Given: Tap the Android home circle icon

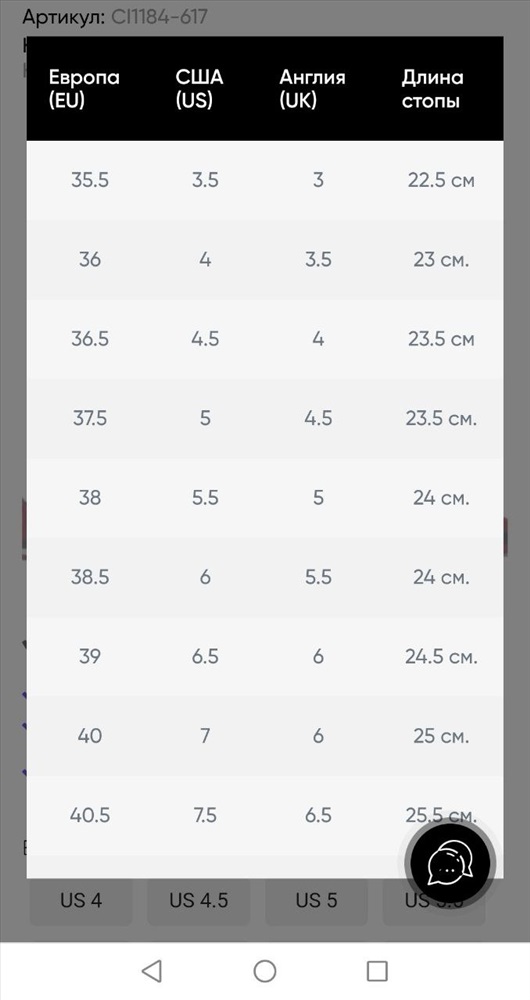Looking at the screenshot, I should [x=265, y=971].
